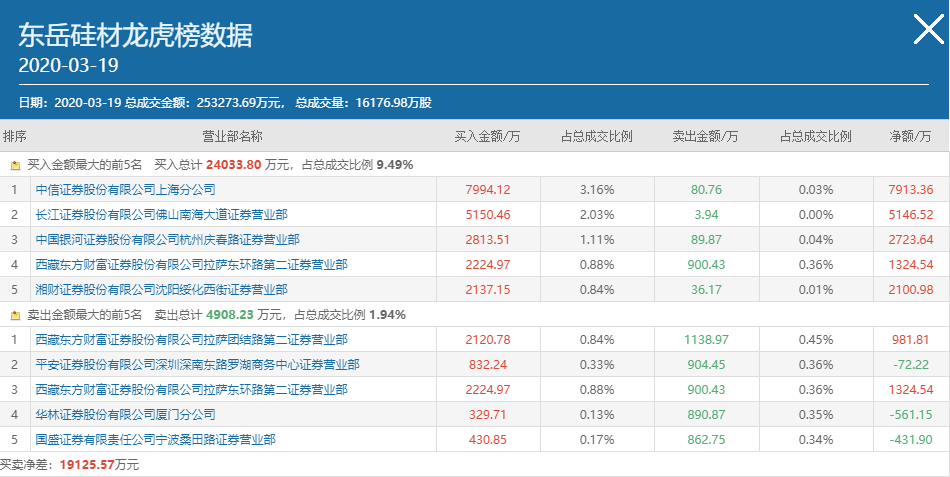Open 湘财证券沈阳绥化西街证券营业部 link
Screen dimensions: 950x477
161,289
